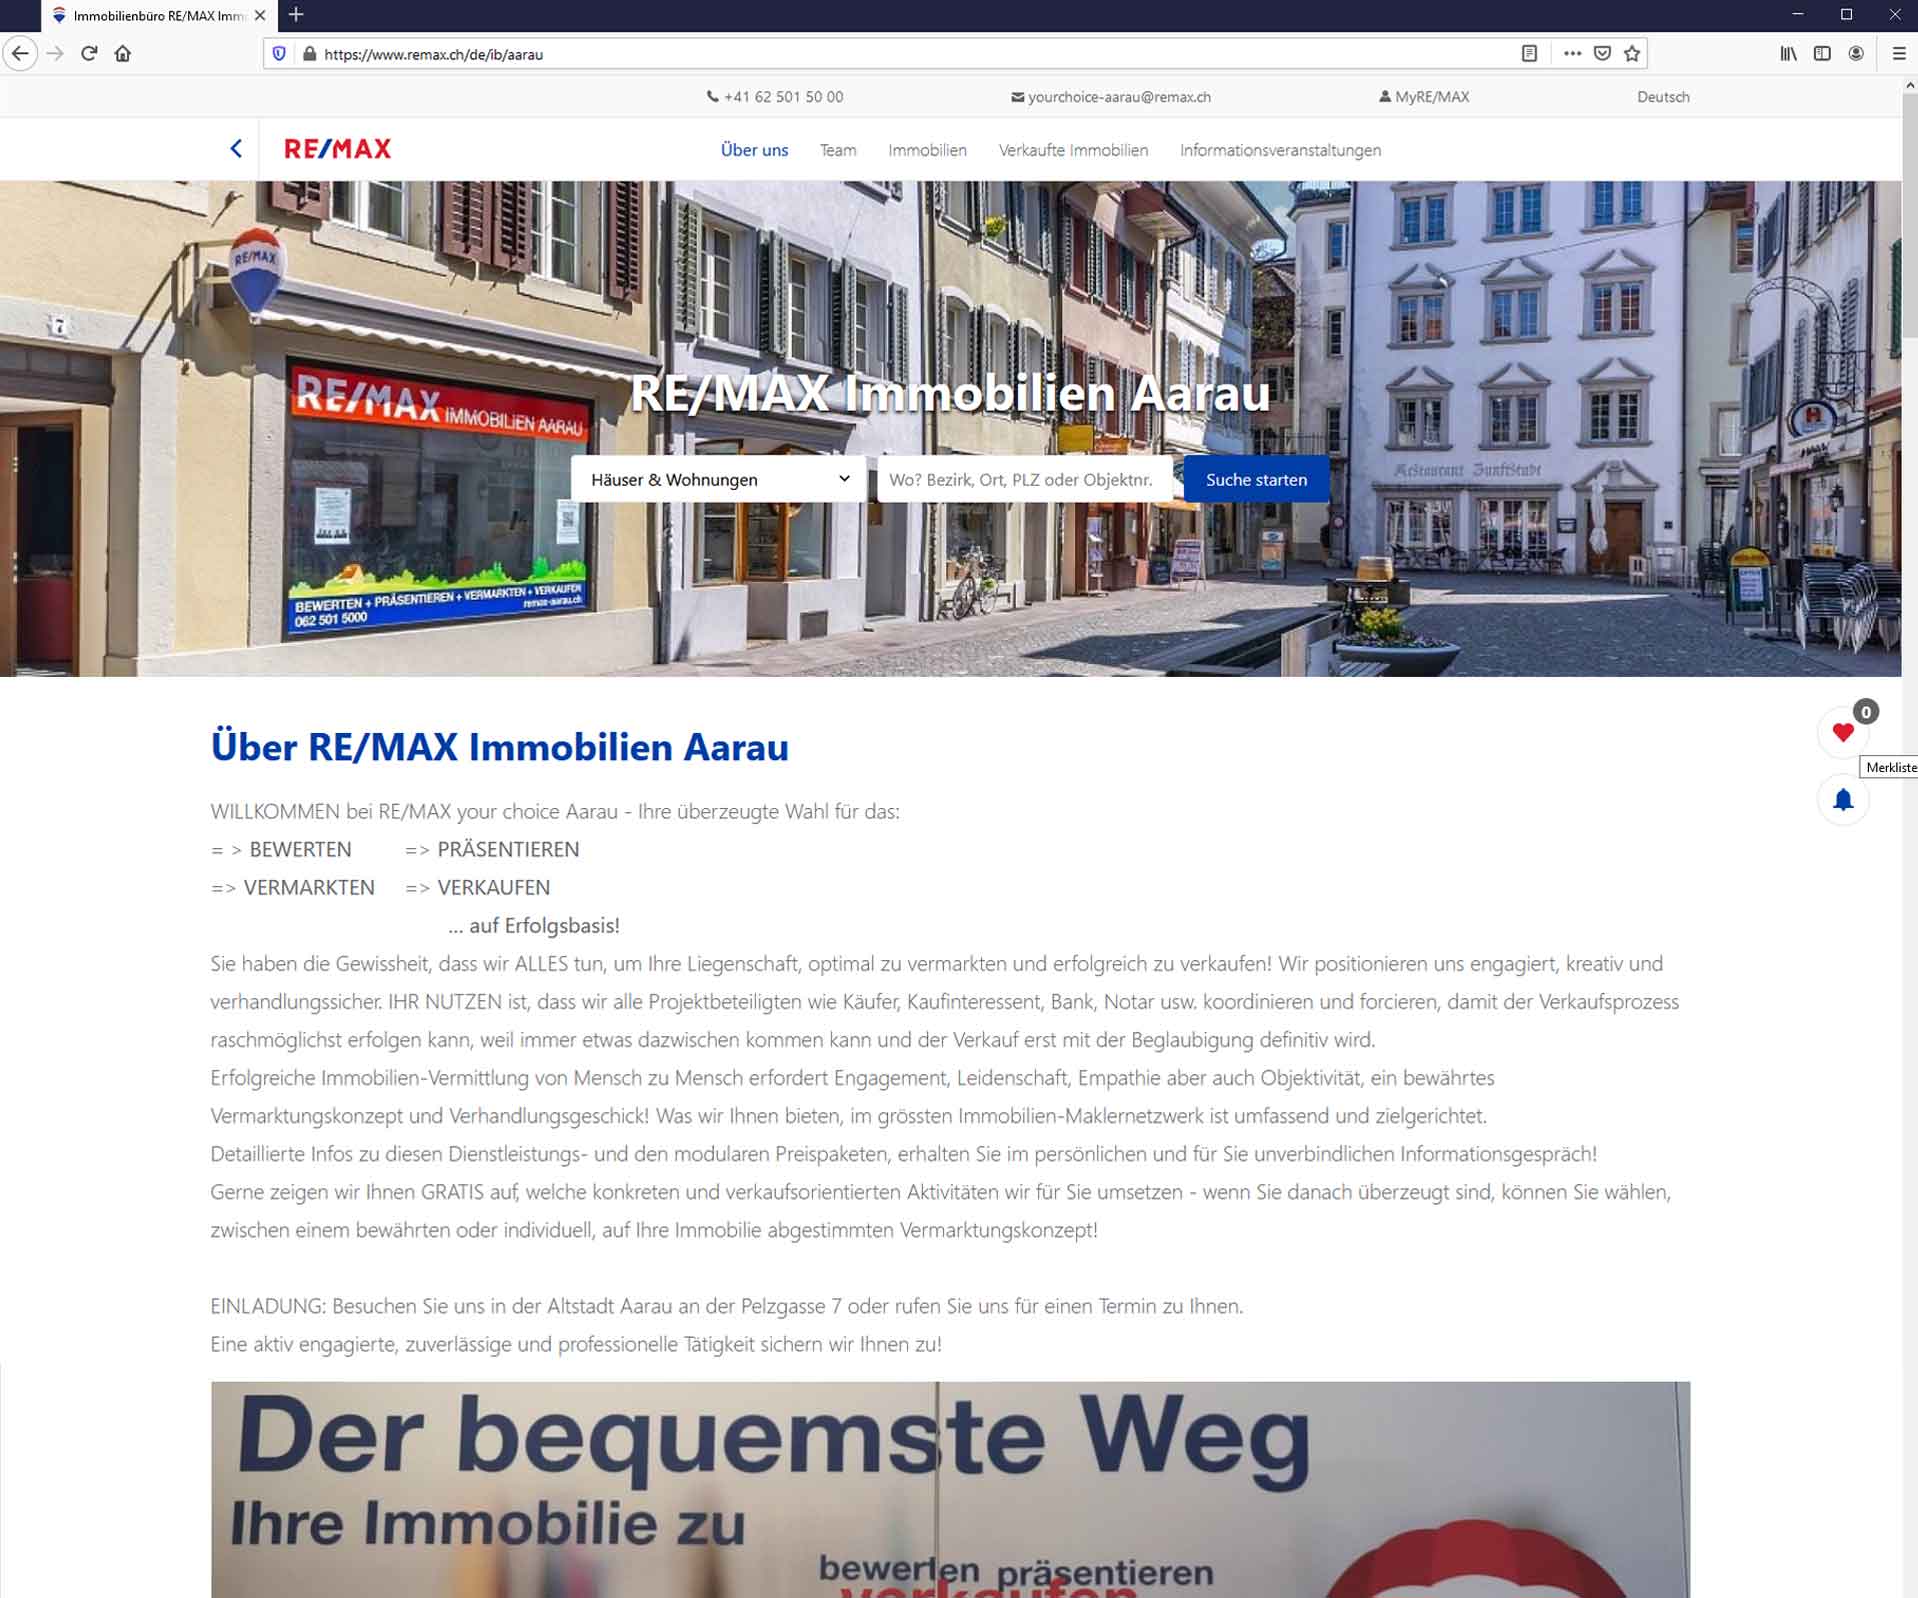The width and height of the screenshot is (1918, 1598).
Task: Open Informationsveranstaltungen menu item
Action: [1280, 150]
